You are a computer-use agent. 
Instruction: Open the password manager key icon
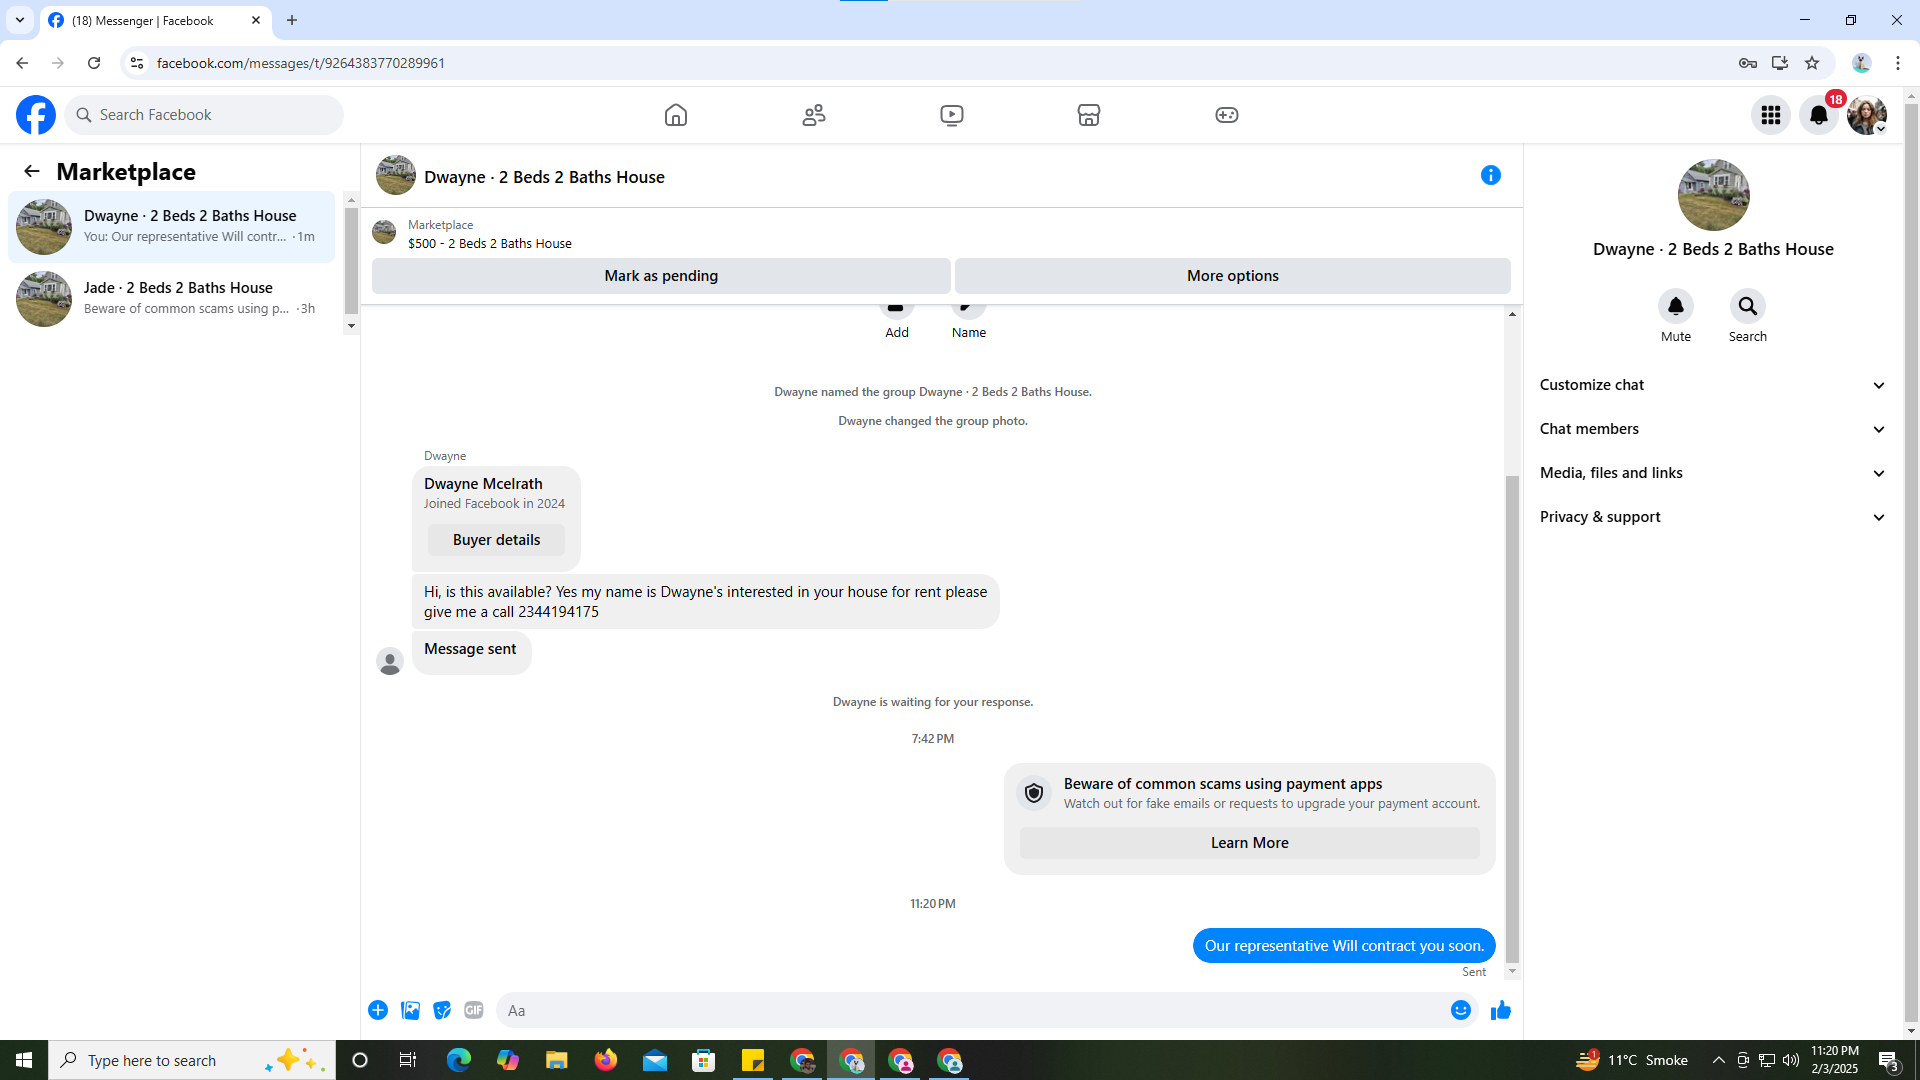pos(1748,63)
